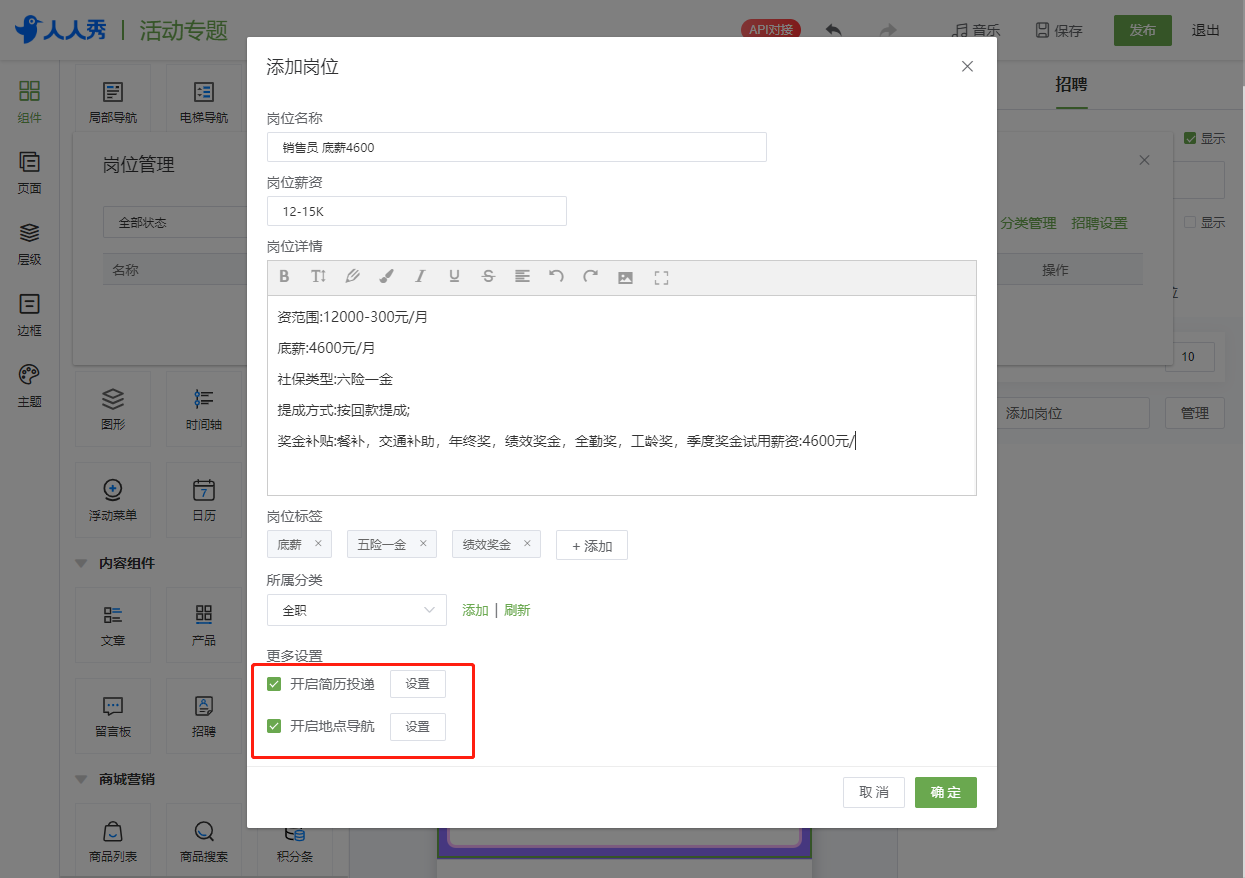Screen dimensions: 1245x878
Task: Click the 岗位薪资 input field
Action: pos(417,211)
